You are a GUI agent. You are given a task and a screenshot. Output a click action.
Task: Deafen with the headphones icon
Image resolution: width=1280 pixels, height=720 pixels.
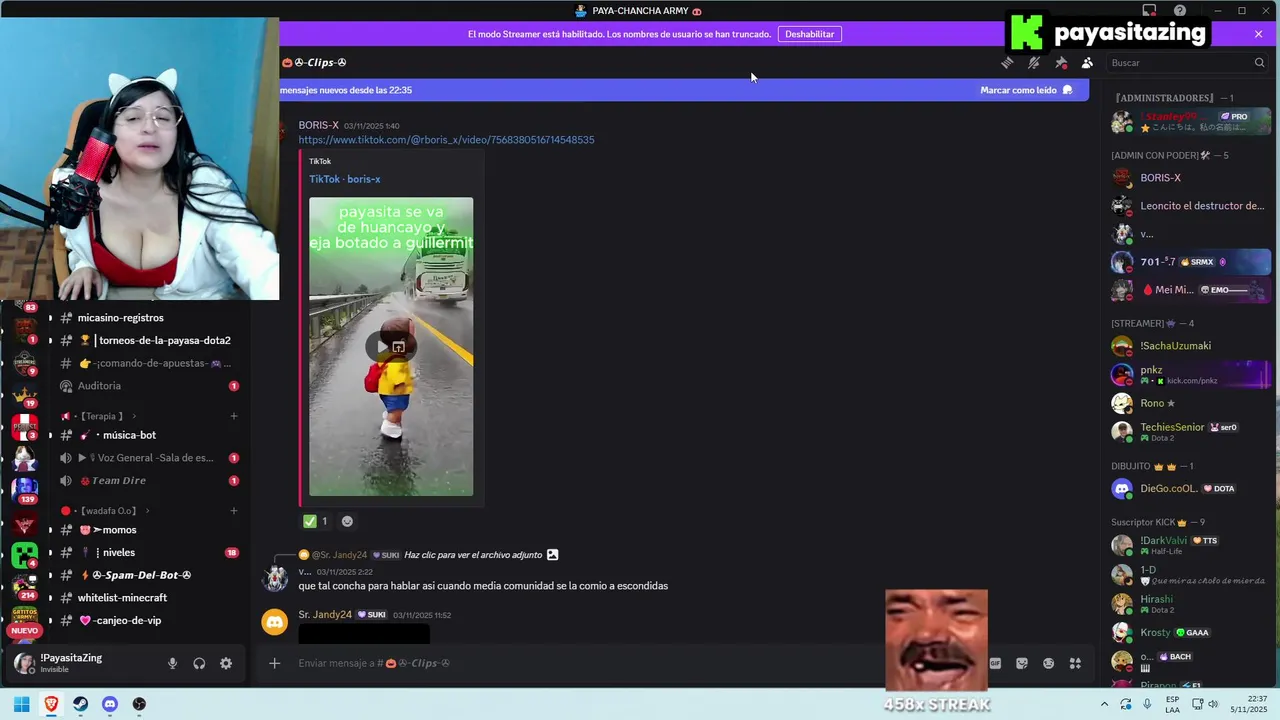pyautogui.click(x=199, y=663)
